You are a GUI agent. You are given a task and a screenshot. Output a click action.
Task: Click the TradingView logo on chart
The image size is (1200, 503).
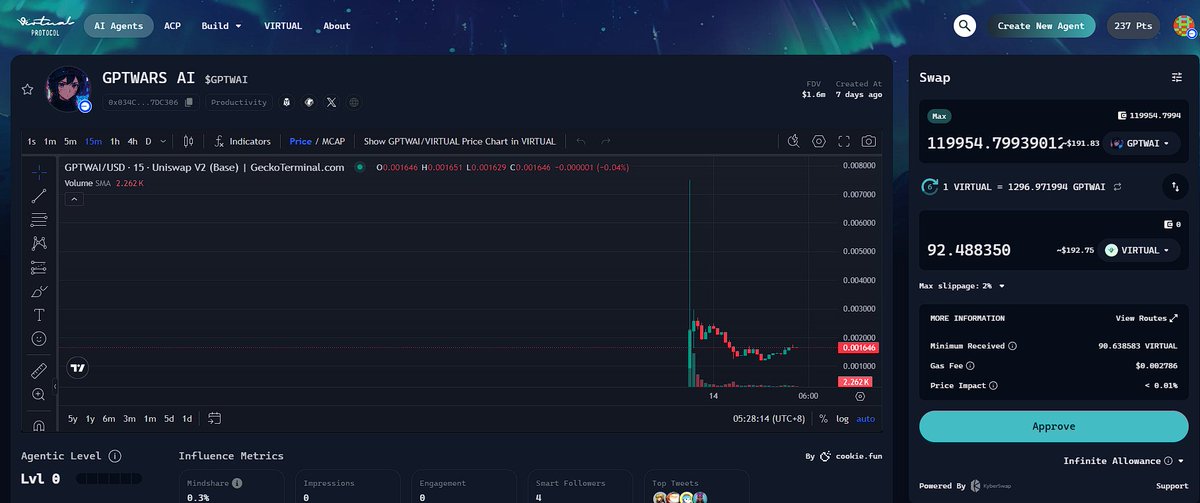77,368
